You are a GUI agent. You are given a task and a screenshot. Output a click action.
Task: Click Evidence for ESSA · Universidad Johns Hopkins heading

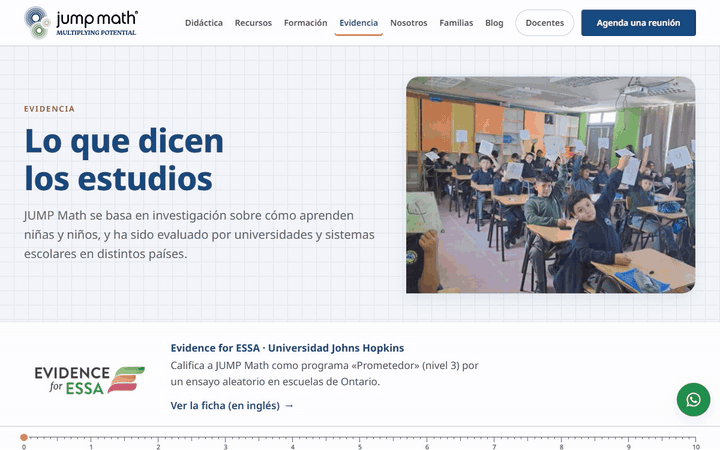pyautogui.click(x=287, y=348)
